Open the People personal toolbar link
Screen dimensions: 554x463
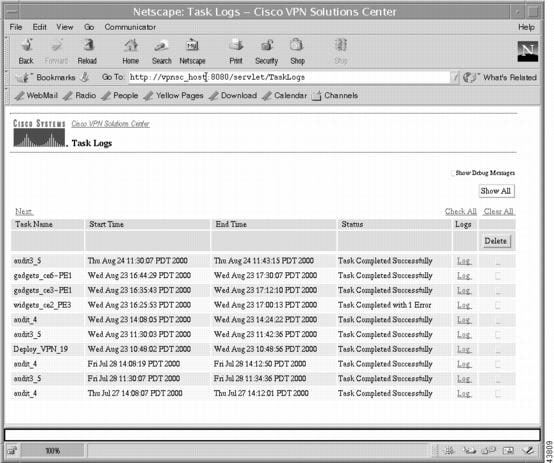pos(120,95)
